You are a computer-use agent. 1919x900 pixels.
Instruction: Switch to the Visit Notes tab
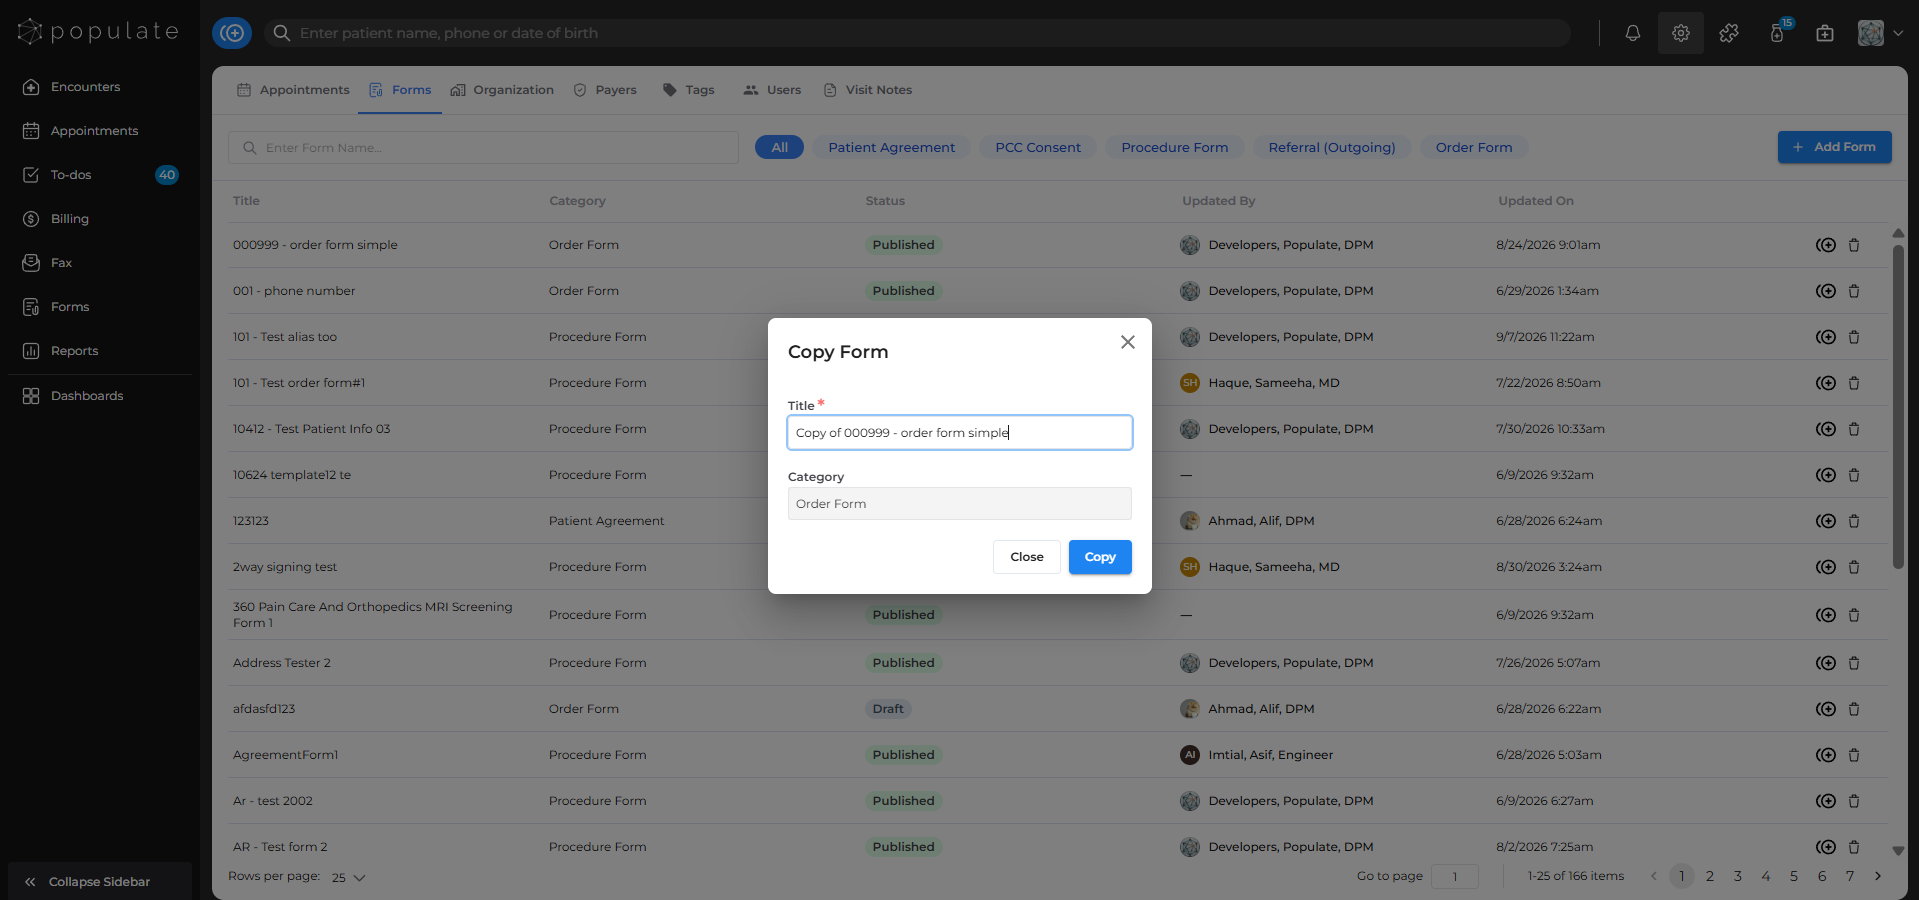tap(867, 90)
